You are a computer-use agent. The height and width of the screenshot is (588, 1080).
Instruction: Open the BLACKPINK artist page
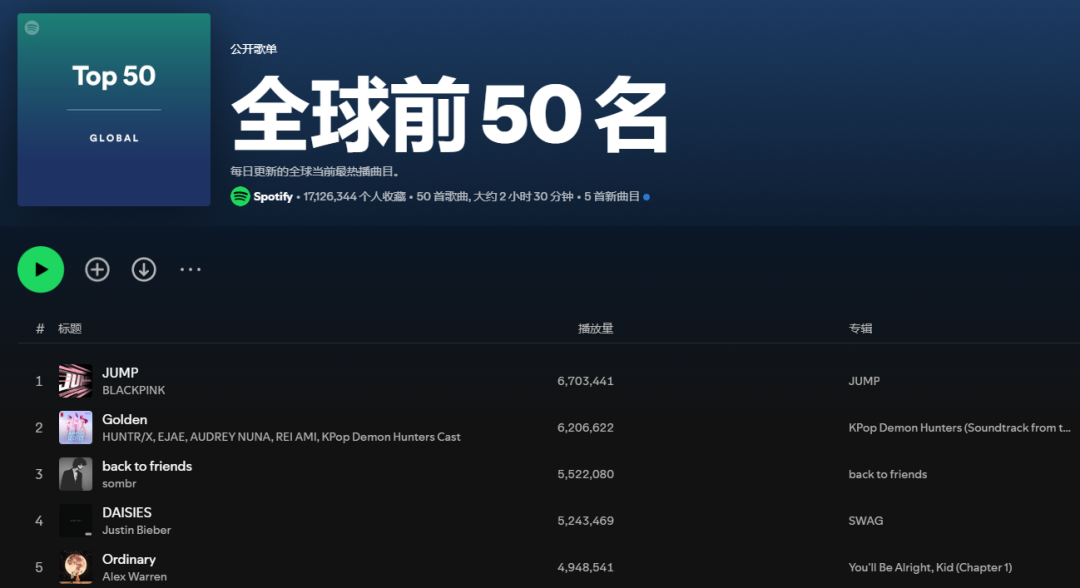click(132, 390)
